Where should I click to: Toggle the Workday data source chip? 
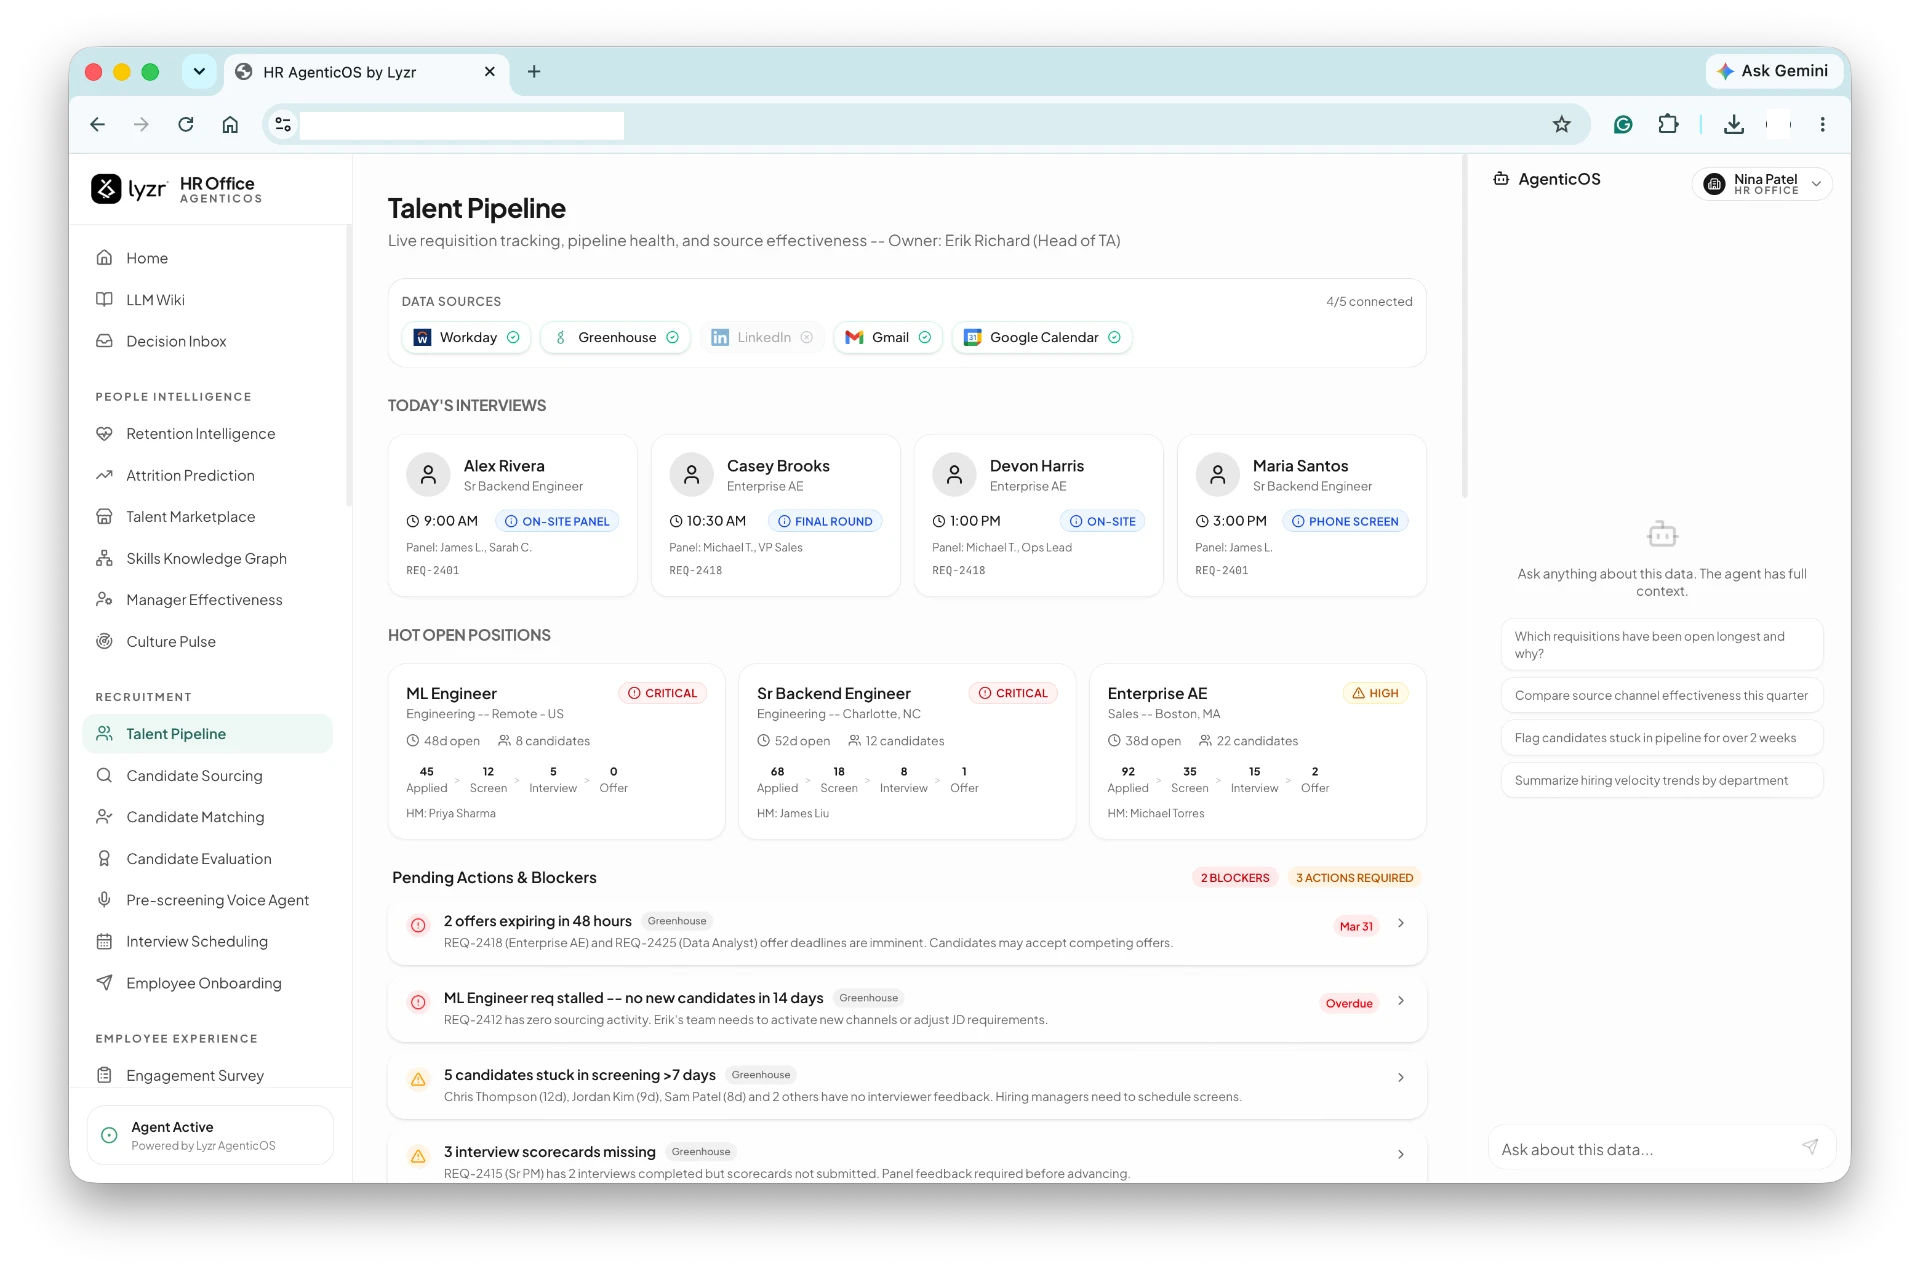click(467, 338)
